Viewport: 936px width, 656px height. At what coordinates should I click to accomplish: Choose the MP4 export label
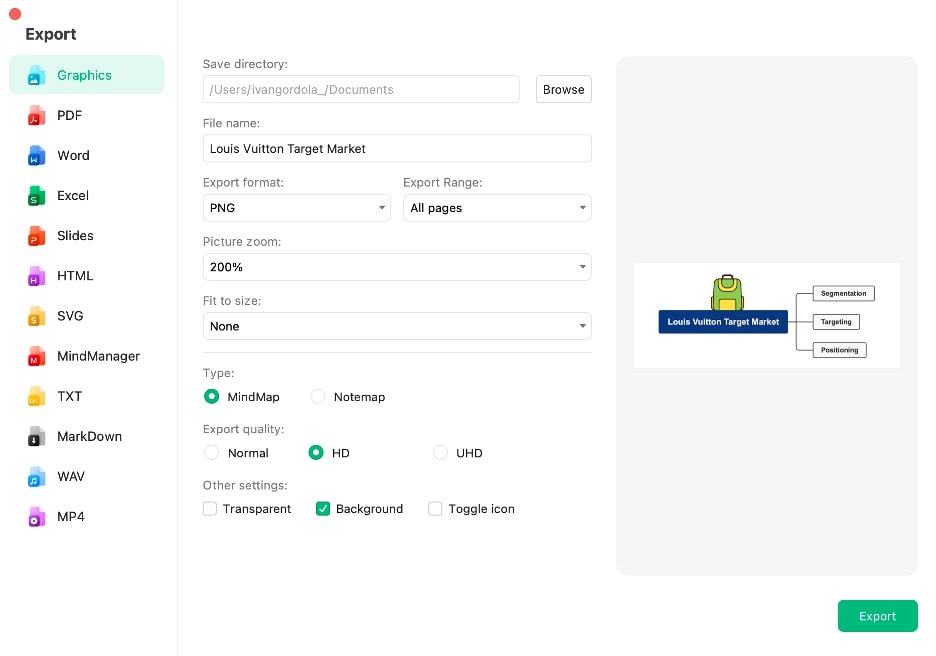point(71,517)
